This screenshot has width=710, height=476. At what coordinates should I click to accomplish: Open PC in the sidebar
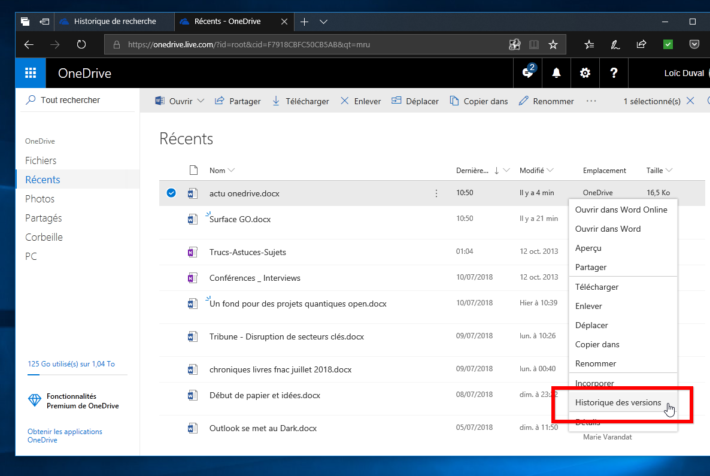[31, 256]
